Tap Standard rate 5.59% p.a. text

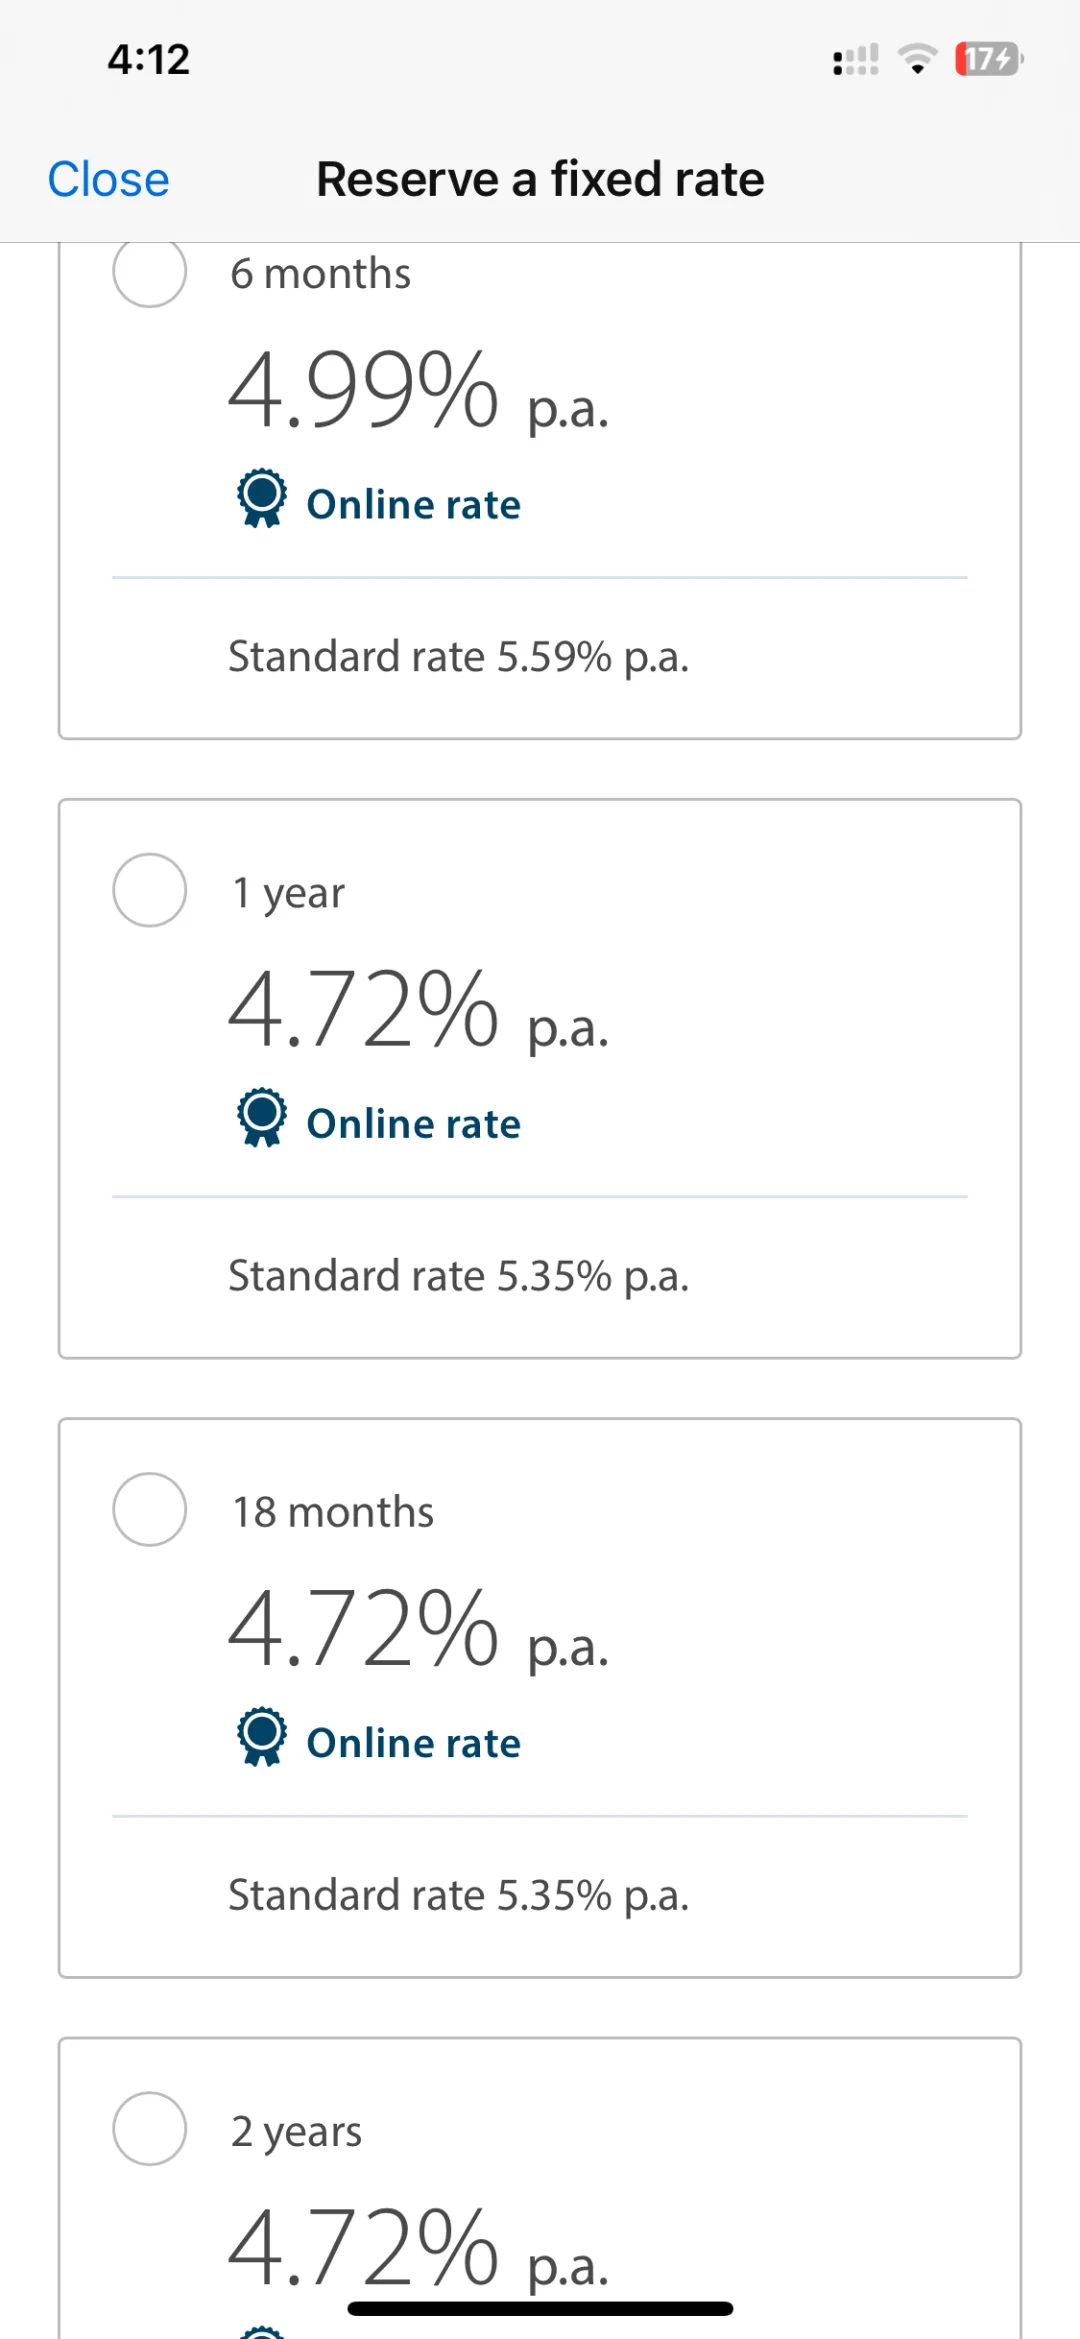[459, 657]
